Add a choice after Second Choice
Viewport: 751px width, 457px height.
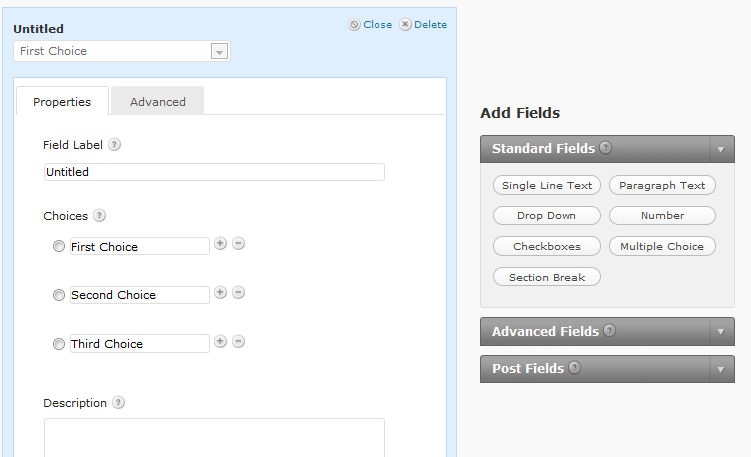tap(220, 292)
